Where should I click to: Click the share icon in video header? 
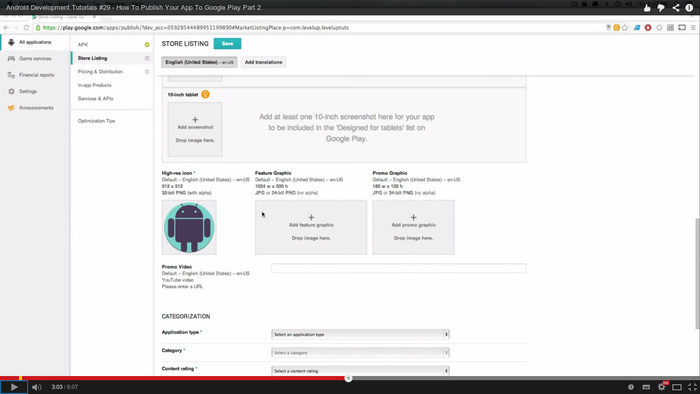(x=676, y=8)
